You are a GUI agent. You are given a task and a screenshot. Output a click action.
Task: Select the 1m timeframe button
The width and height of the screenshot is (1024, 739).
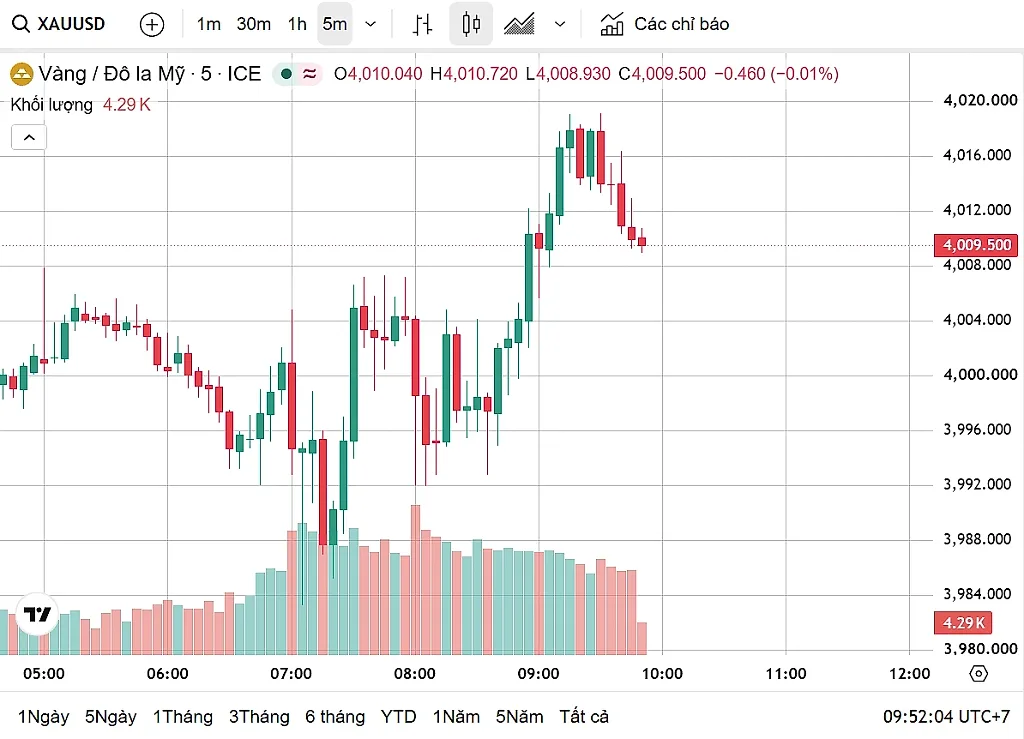(208, 24)
